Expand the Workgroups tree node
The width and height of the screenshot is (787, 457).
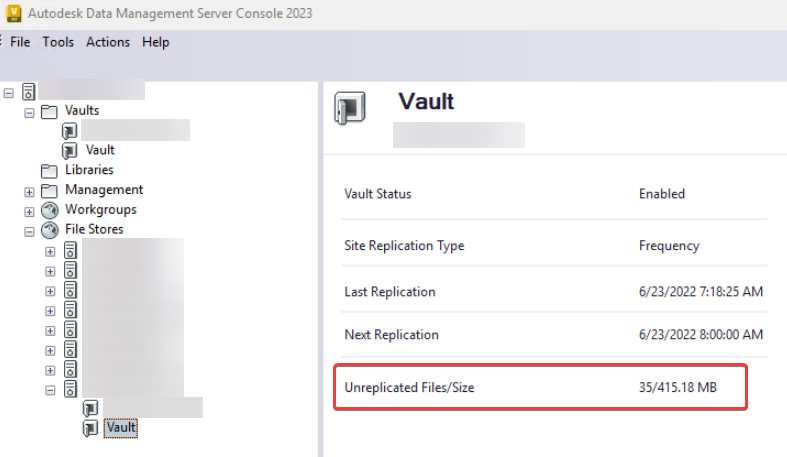pos(30,211)
